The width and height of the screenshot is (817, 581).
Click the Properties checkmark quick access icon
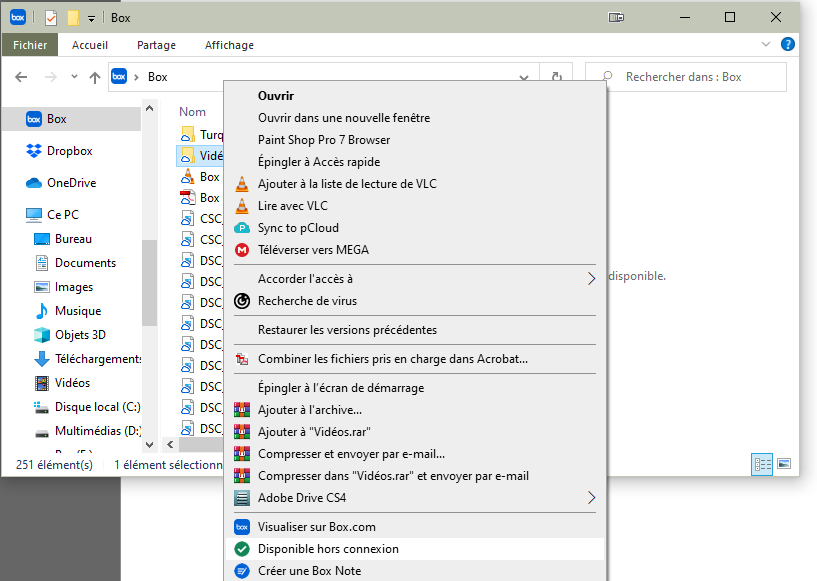point(51,18)
